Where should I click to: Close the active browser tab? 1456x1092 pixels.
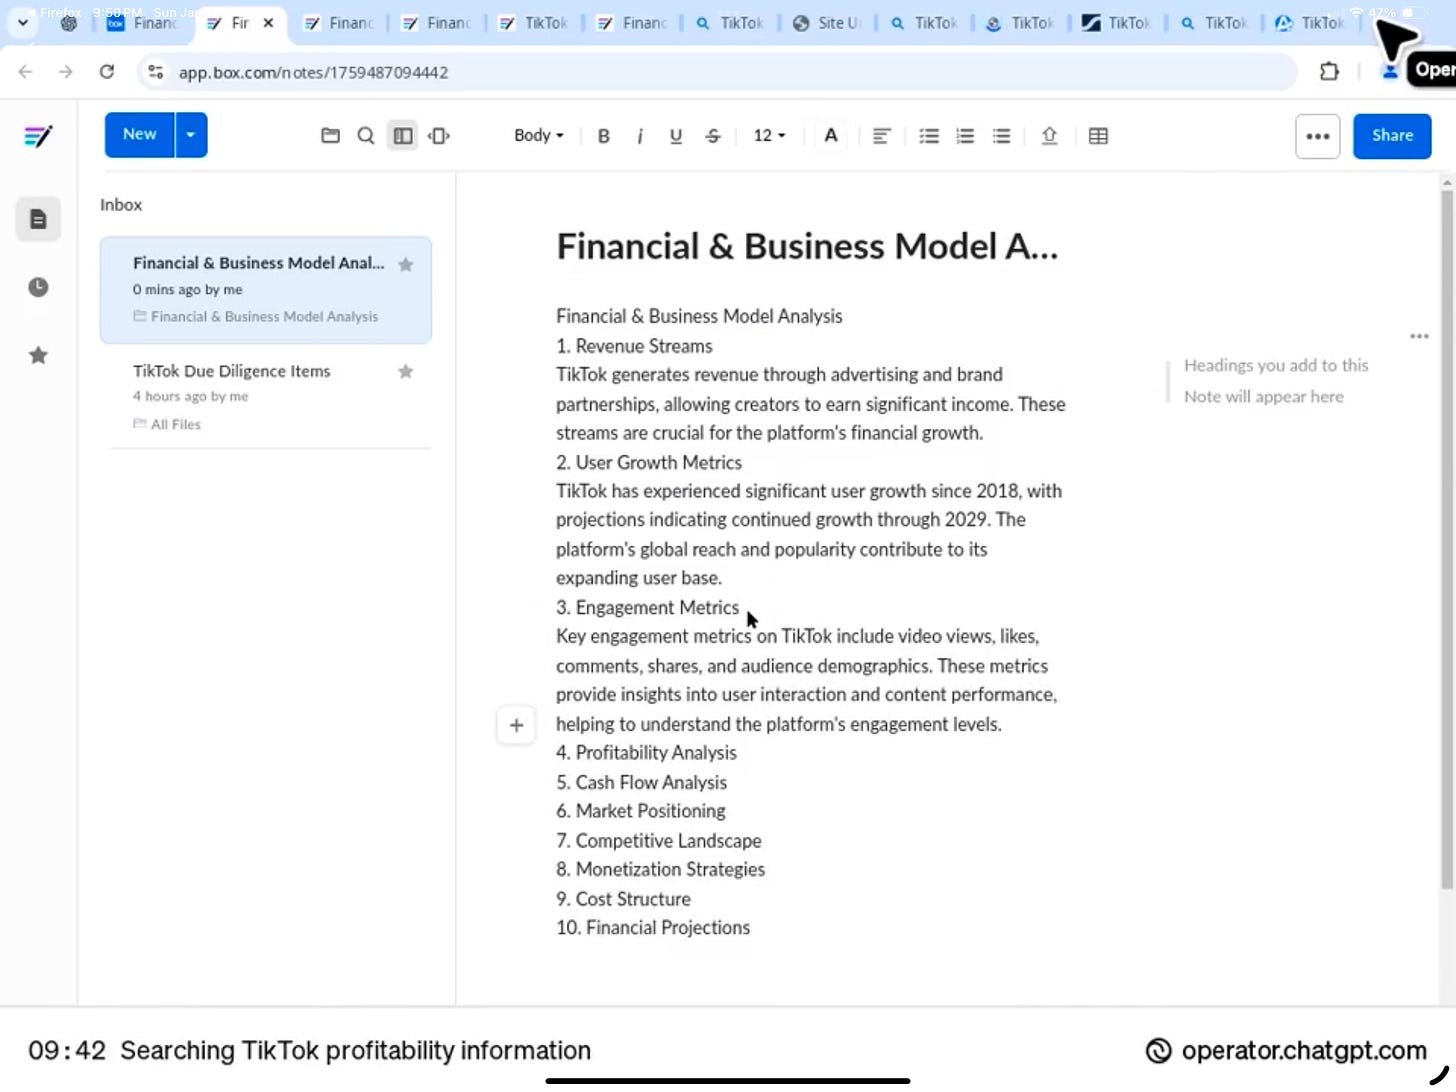[x=268, y=23]
